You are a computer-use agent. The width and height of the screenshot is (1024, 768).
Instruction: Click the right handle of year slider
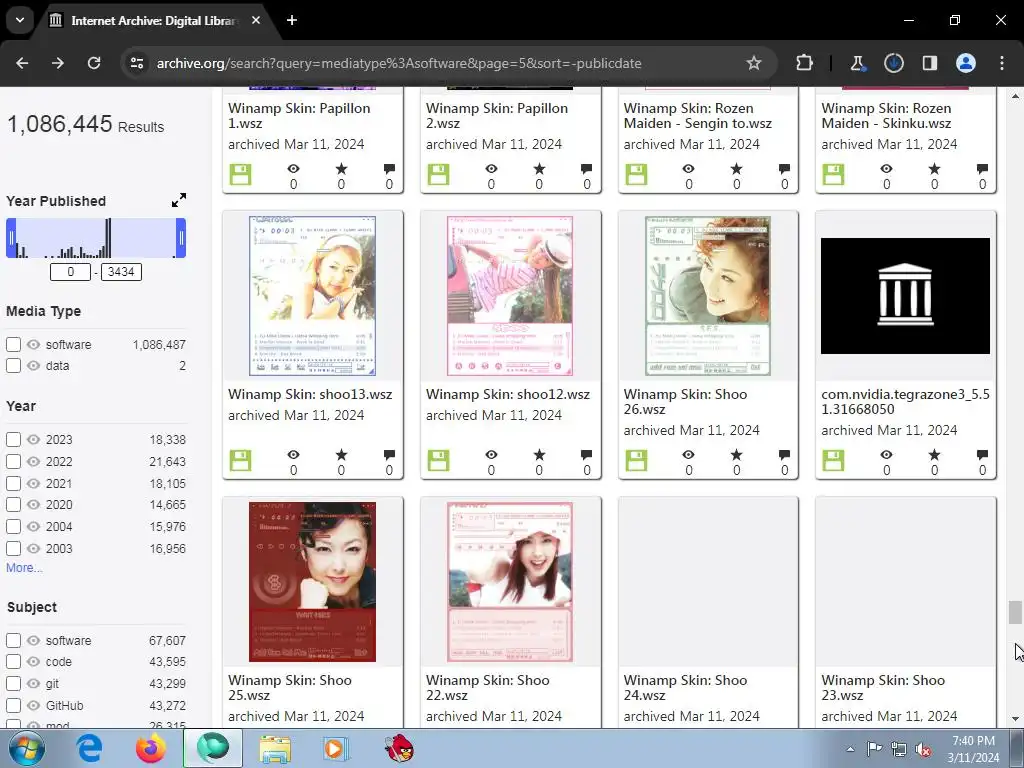tap(182, 238)
